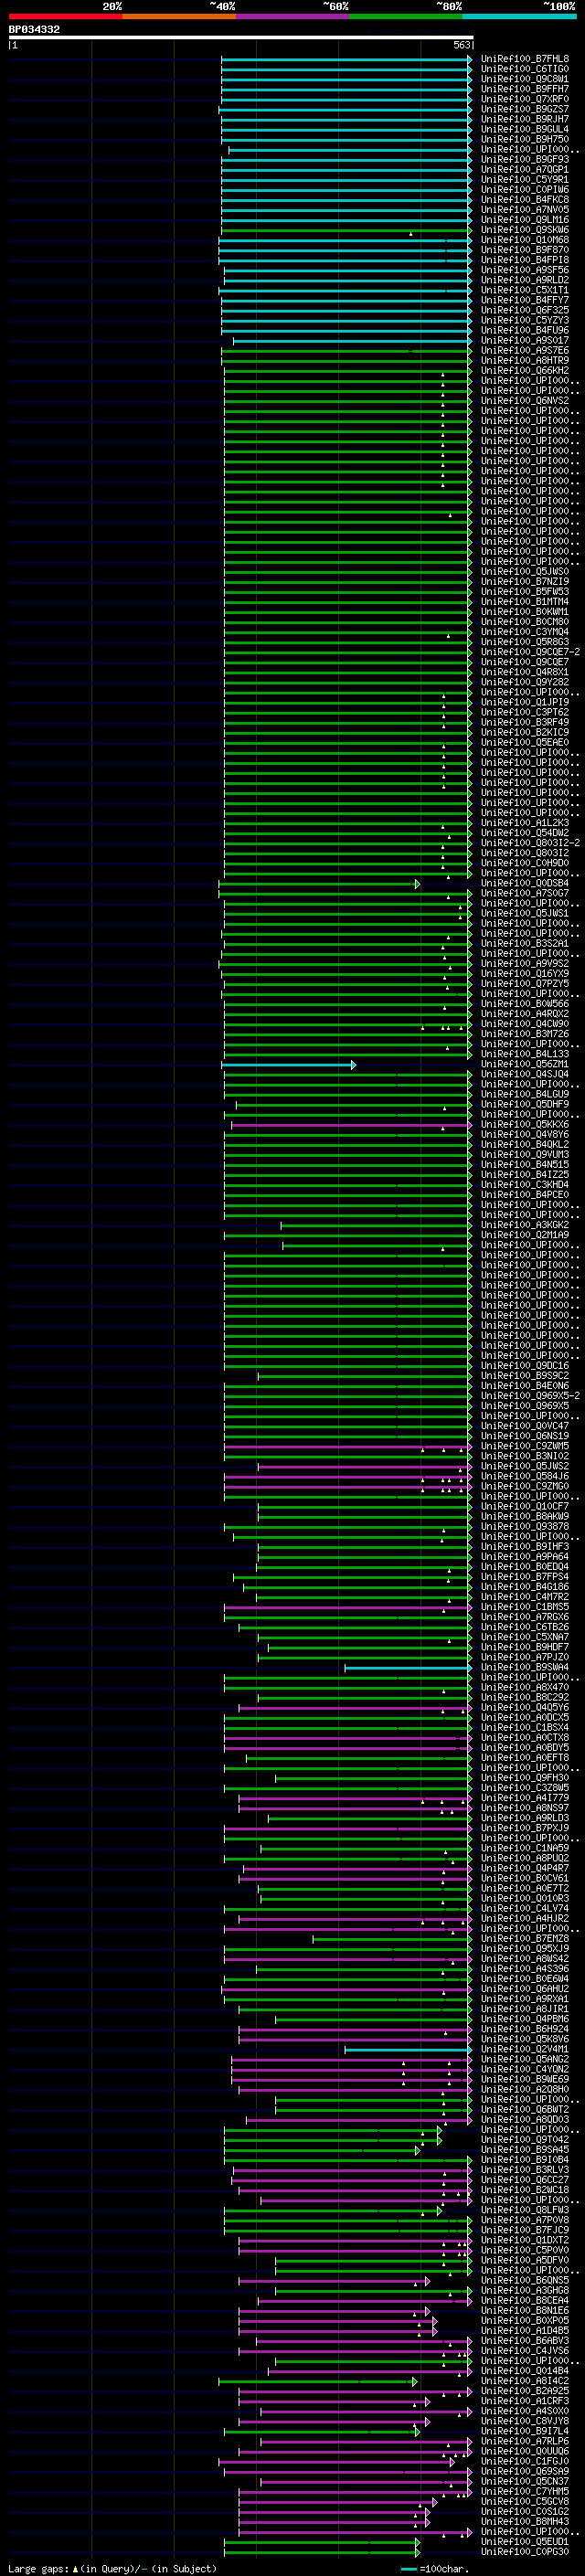Screen dimensions: 585x2576
Task: Select hit label UniRef100_Q4R8X1
Action: click(525, 672)
